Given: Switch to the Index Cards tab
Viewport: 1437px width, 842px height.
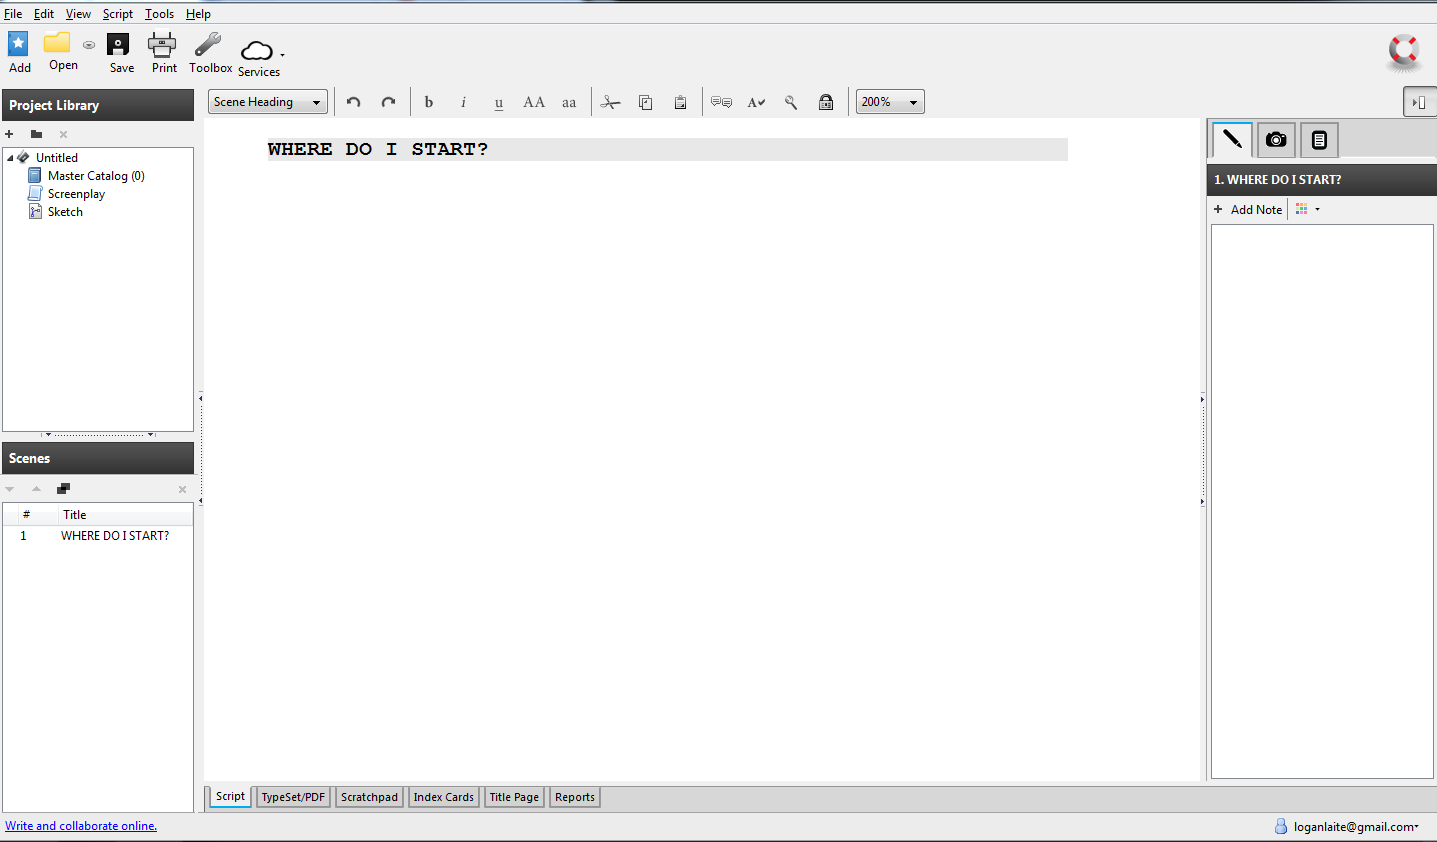Looking at the screenshot, I should pos(443,797).
